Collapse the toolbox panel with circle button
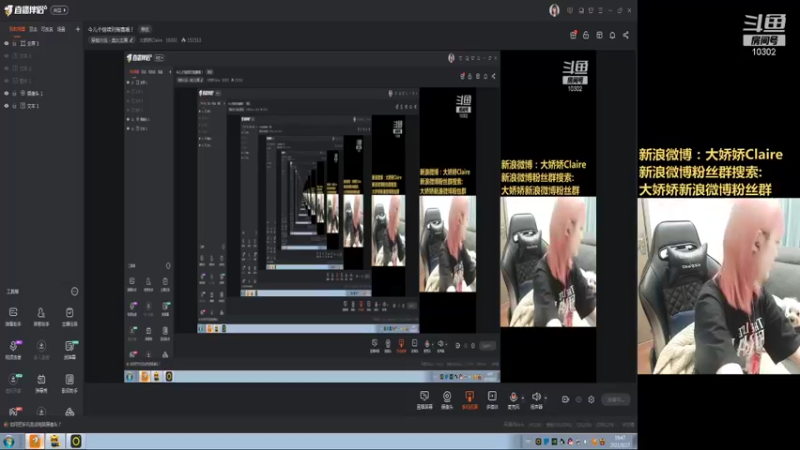800x450 pixels. [74, 291]
